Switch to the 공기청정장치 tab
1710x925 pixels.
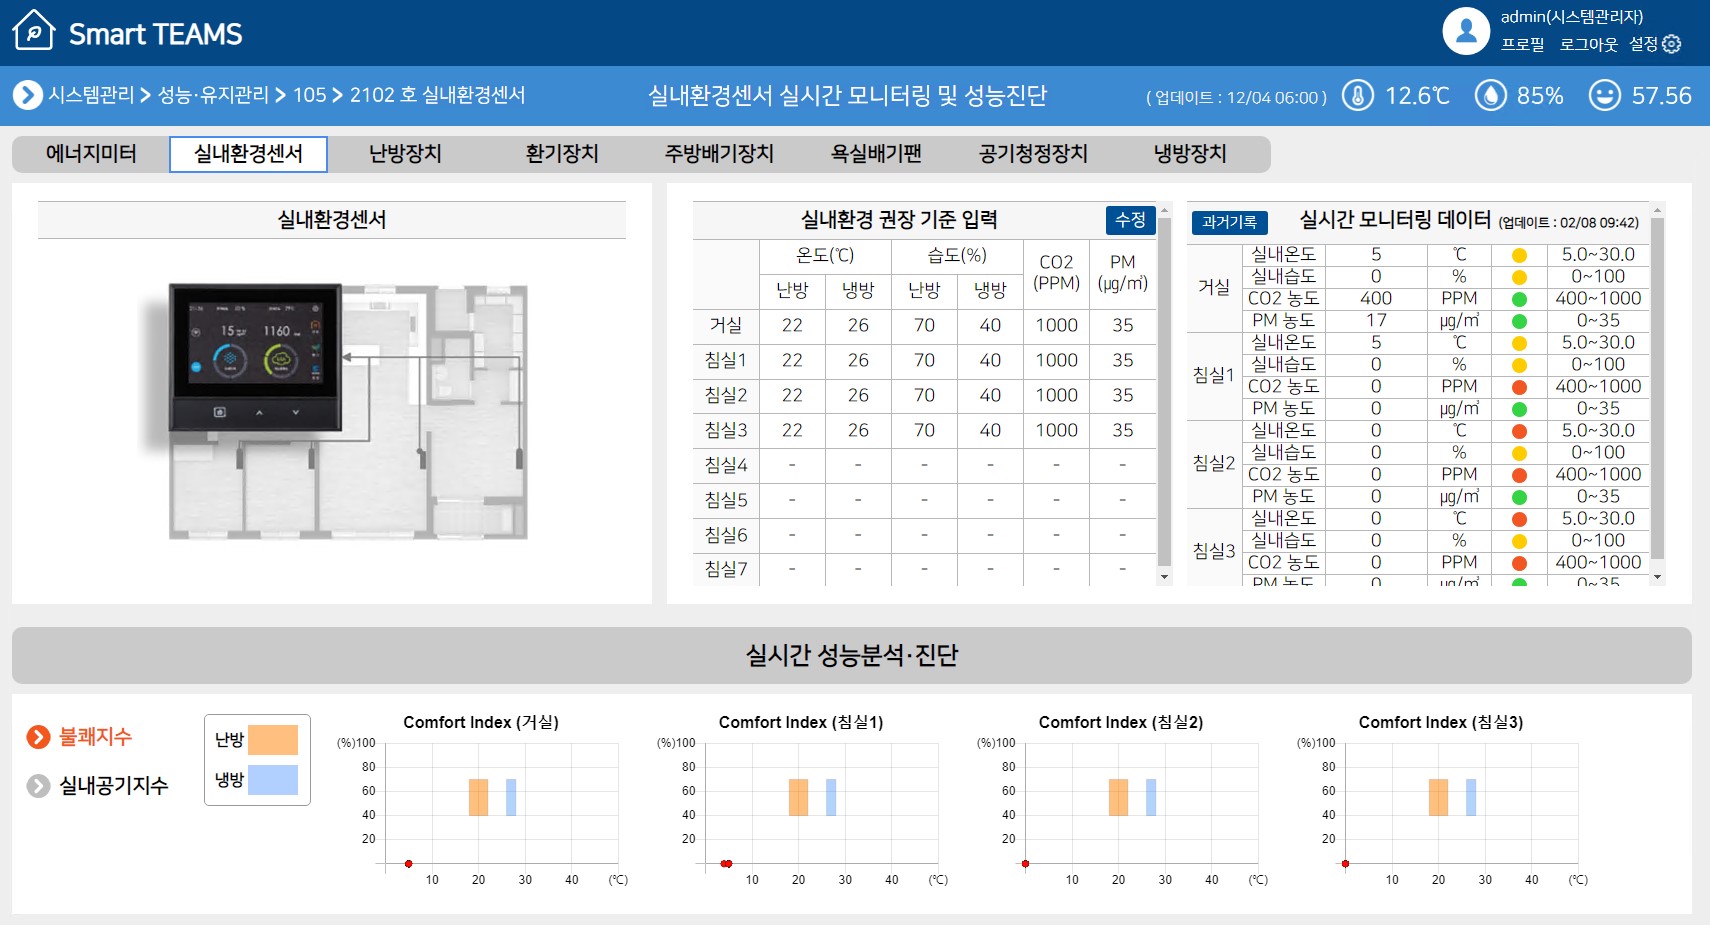coord(1033,154)
